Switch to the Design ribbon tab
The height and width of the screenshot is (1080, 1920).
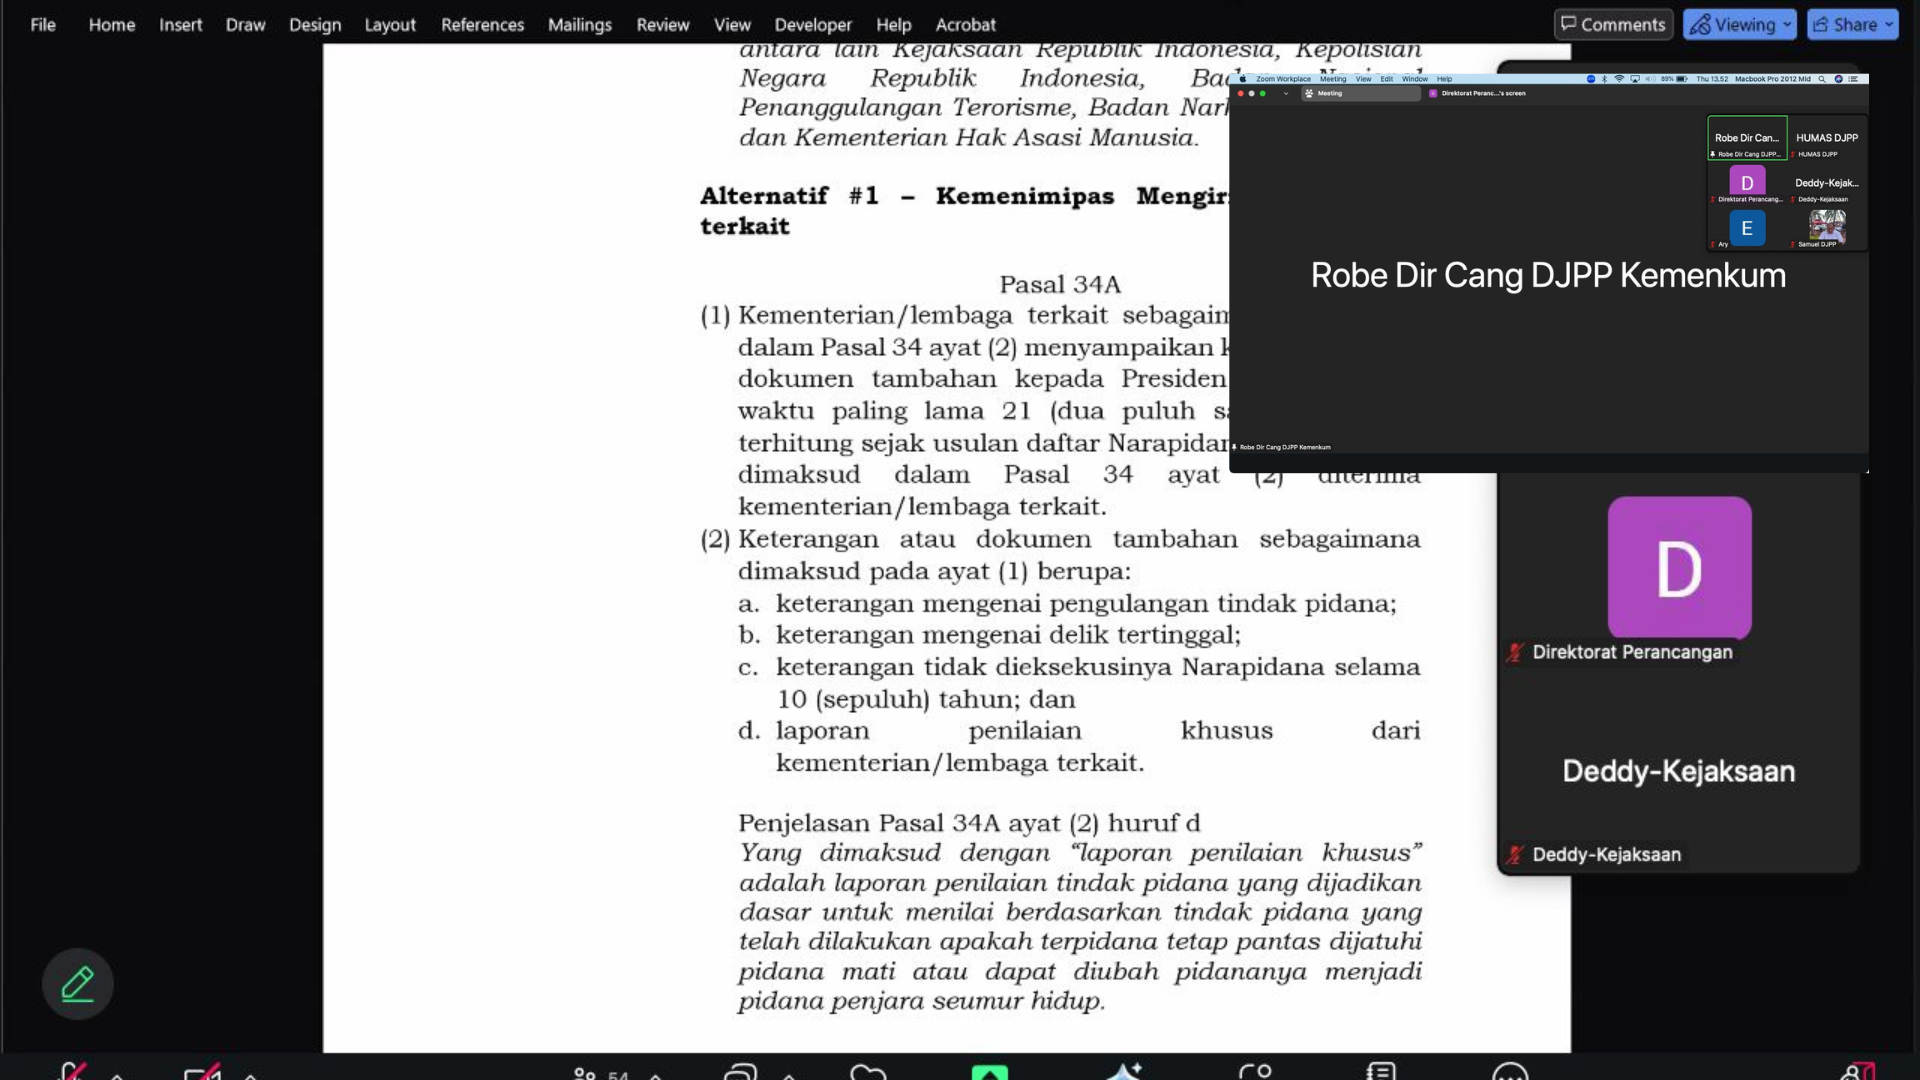[x=315, y=24]
